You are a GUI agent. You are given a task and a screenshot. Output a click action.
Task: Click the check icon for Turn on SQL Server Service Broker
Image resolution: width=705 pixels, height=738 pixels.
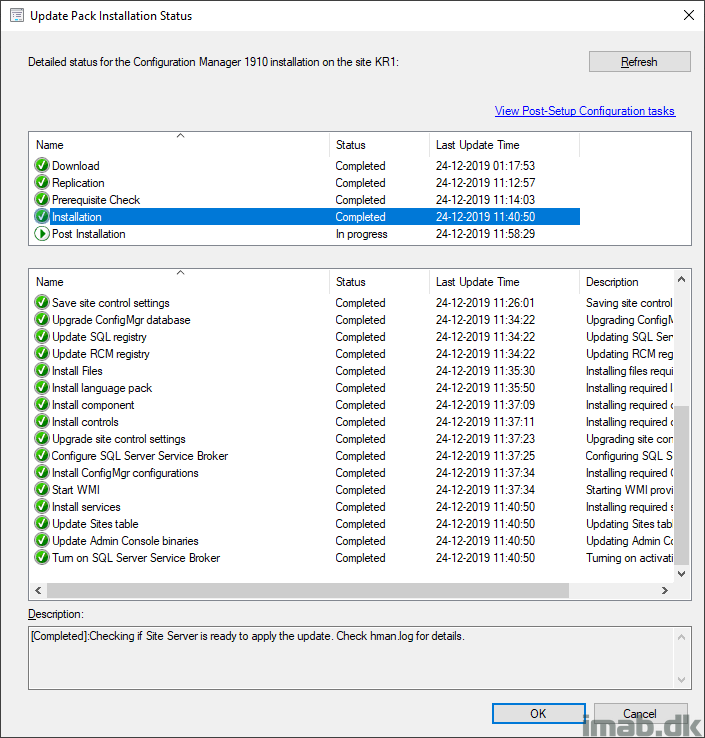coord(42,557)
